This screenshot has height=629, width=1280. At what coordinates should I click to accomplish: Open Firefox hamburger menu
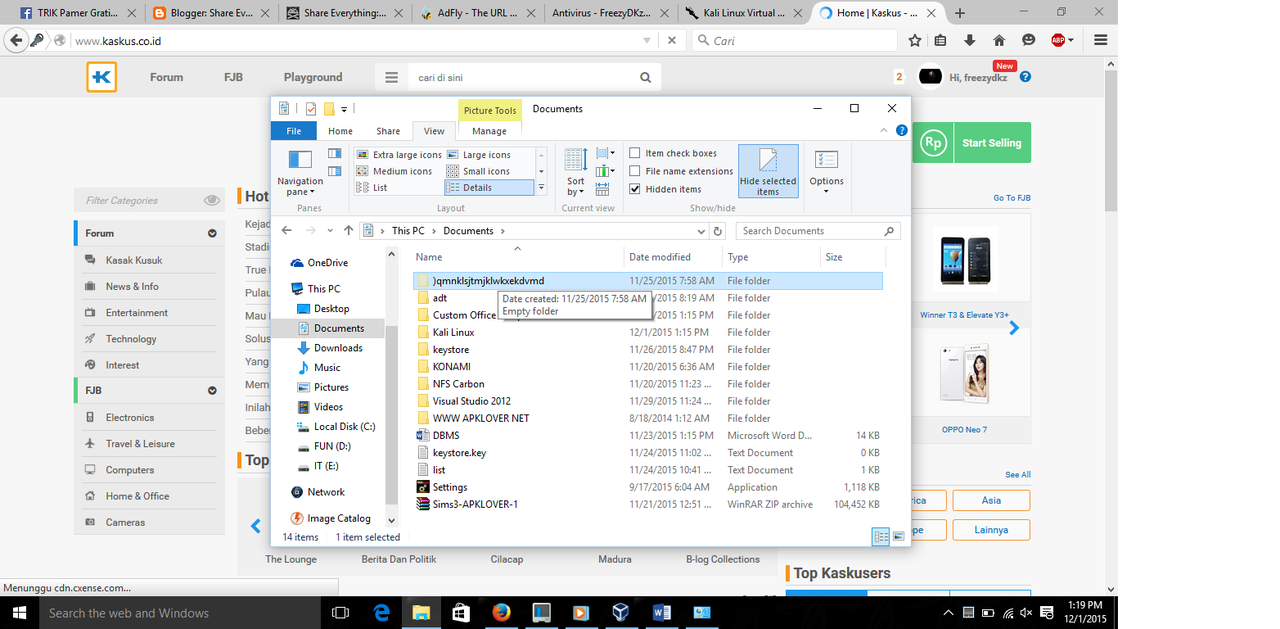[1101, 41]
